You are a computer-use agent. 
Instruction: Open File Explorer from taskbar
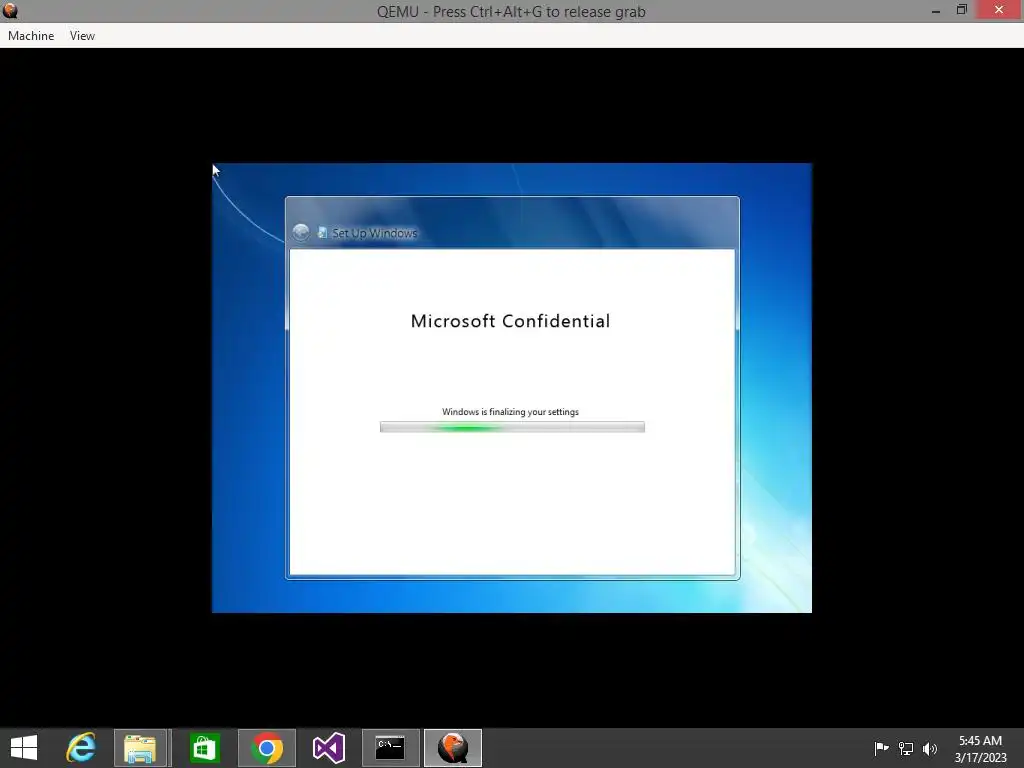pos(140,748)
